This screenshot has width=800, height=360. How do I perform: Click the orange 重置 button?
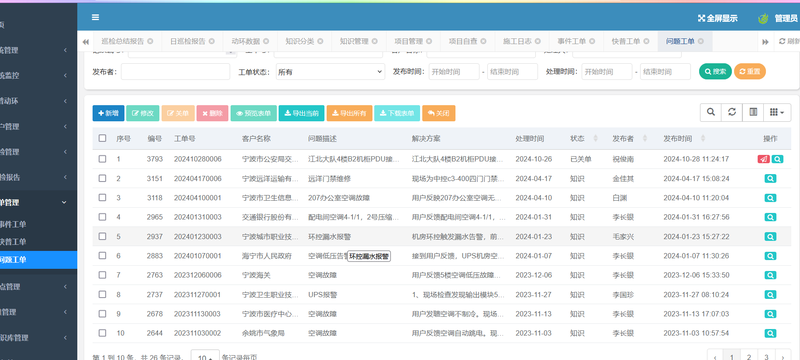click(750, 71)
